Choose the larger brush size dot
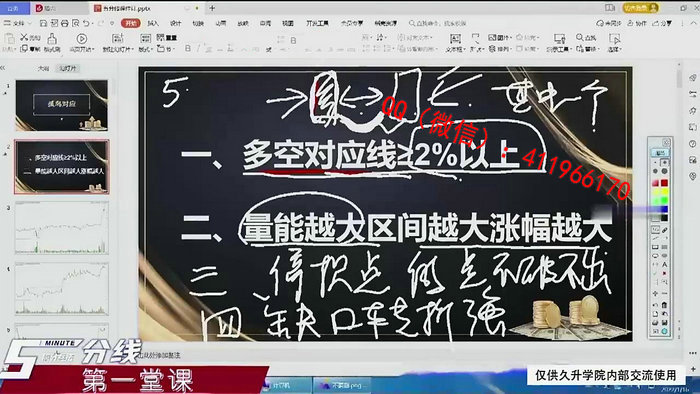700x394 pixels. (x=664, y=170)
